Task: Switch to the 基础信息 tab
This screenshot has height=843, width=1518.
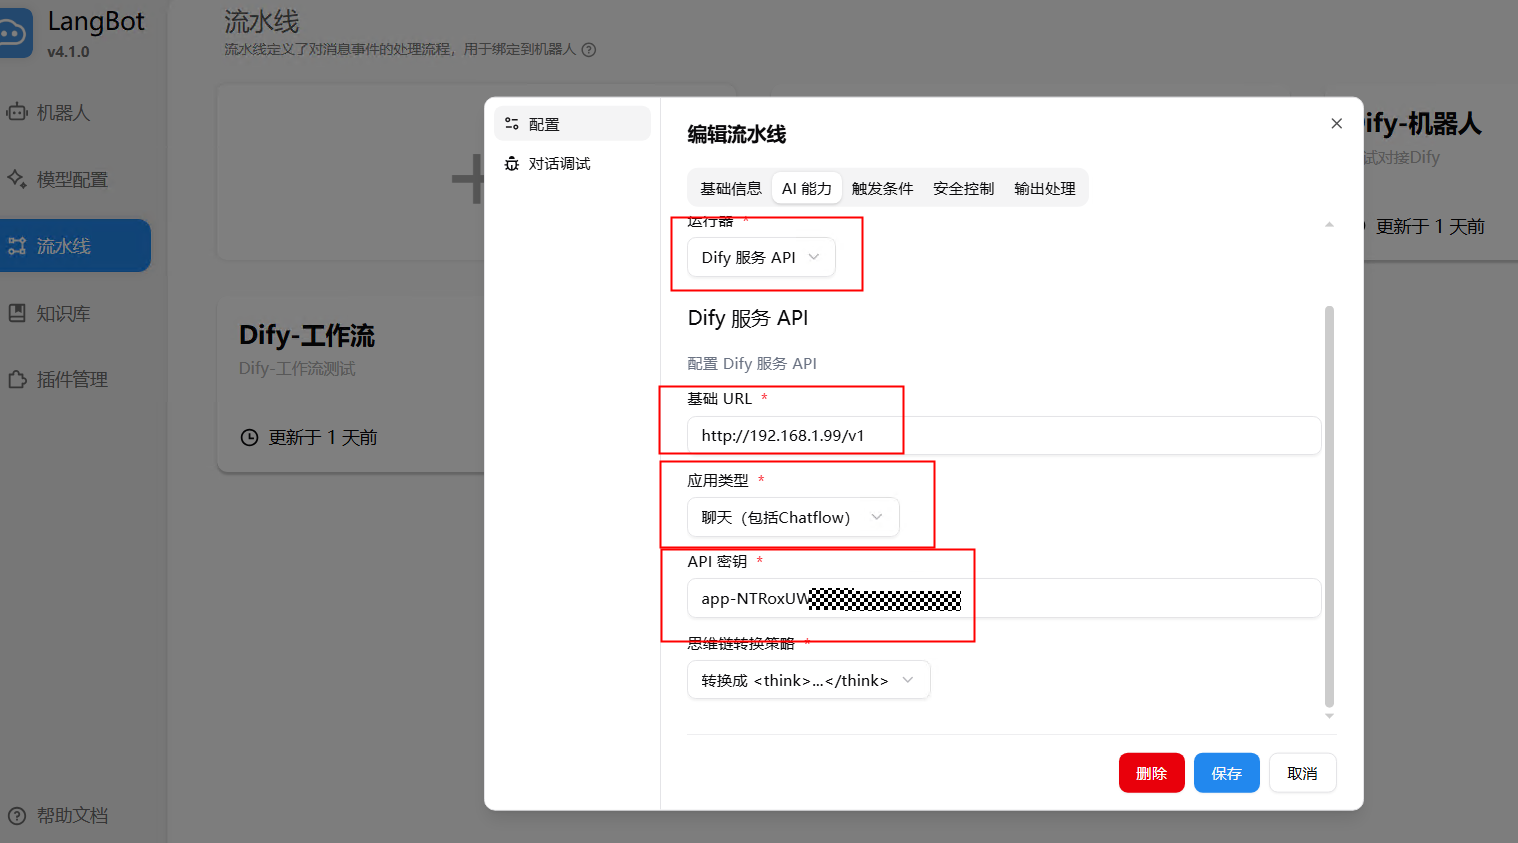Action: [731, 188]
